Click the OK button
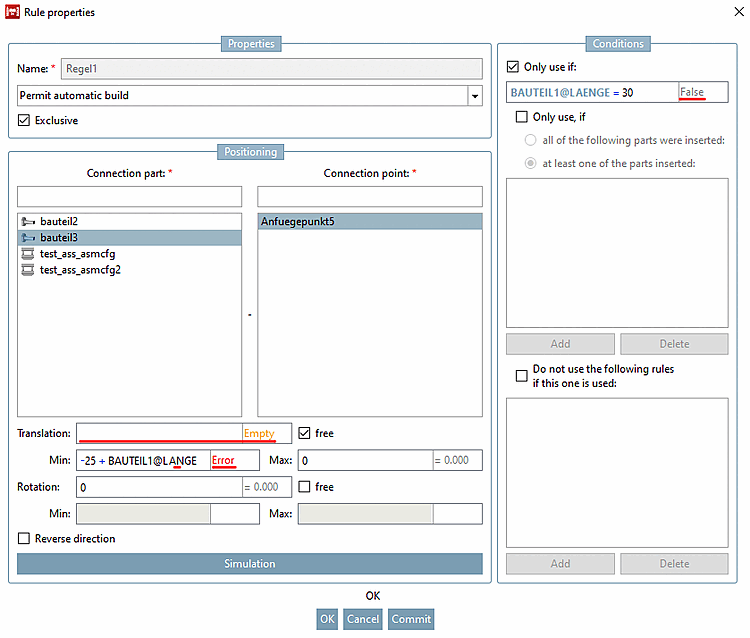The width and height of the screenshot is (750, 638). tap(327, 619)
